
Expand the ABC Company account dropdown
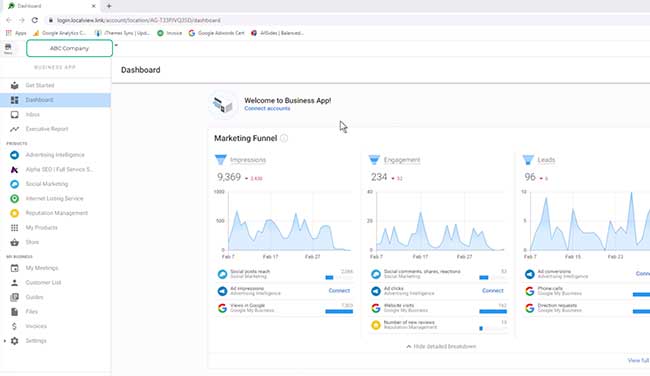[x=116, y=45]
